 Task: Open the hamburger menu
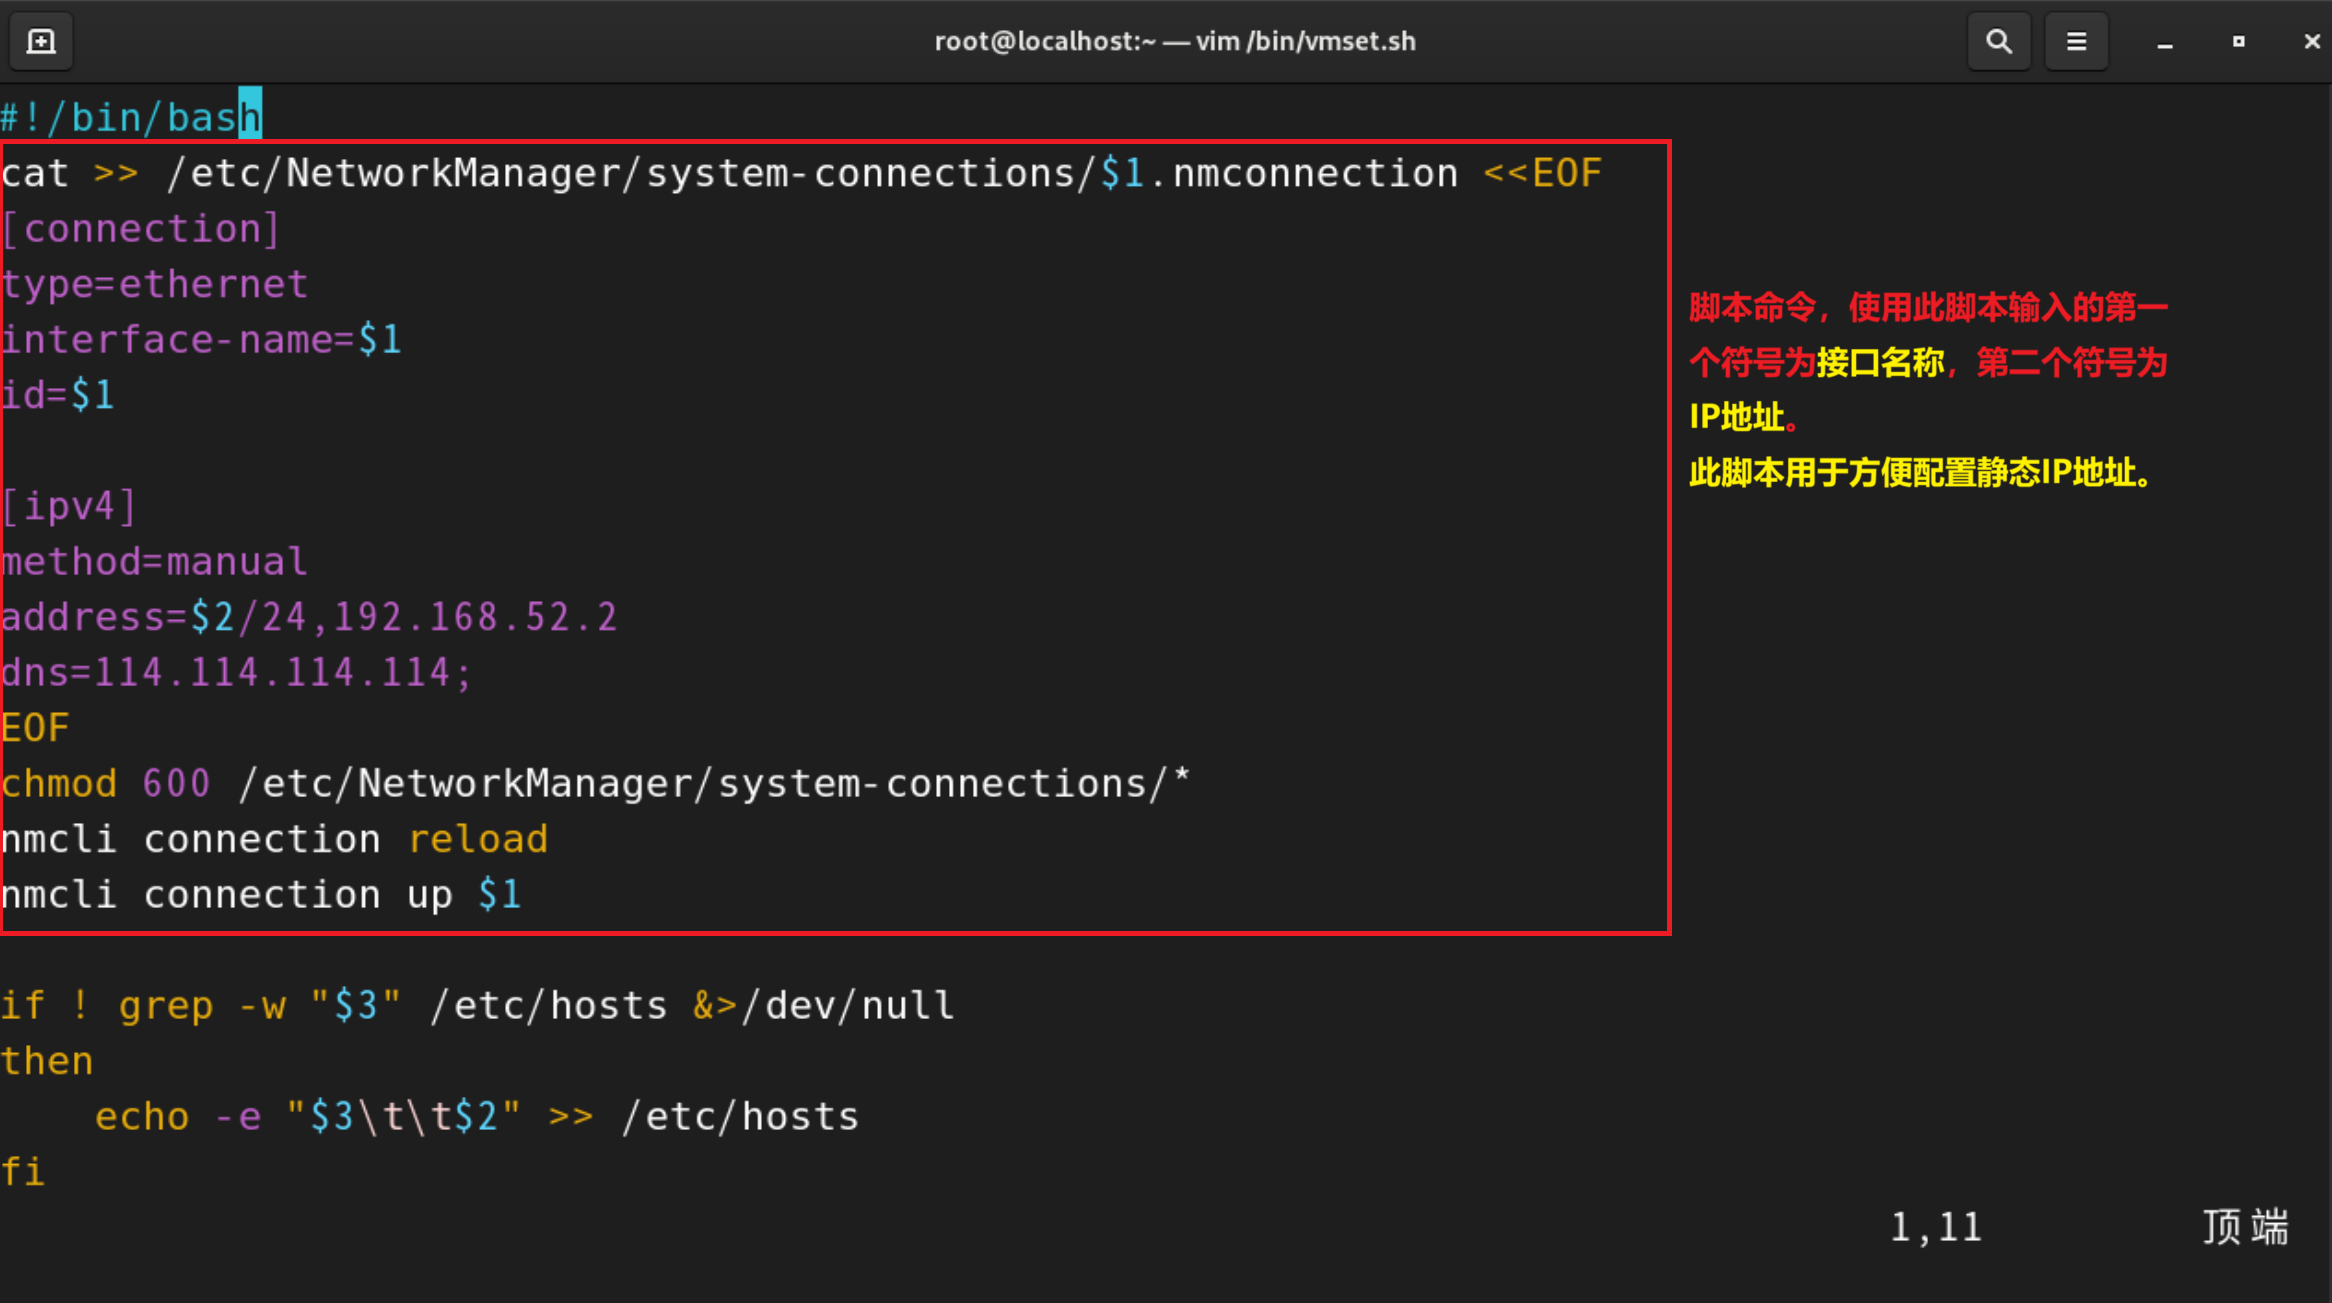point(2076,41)
